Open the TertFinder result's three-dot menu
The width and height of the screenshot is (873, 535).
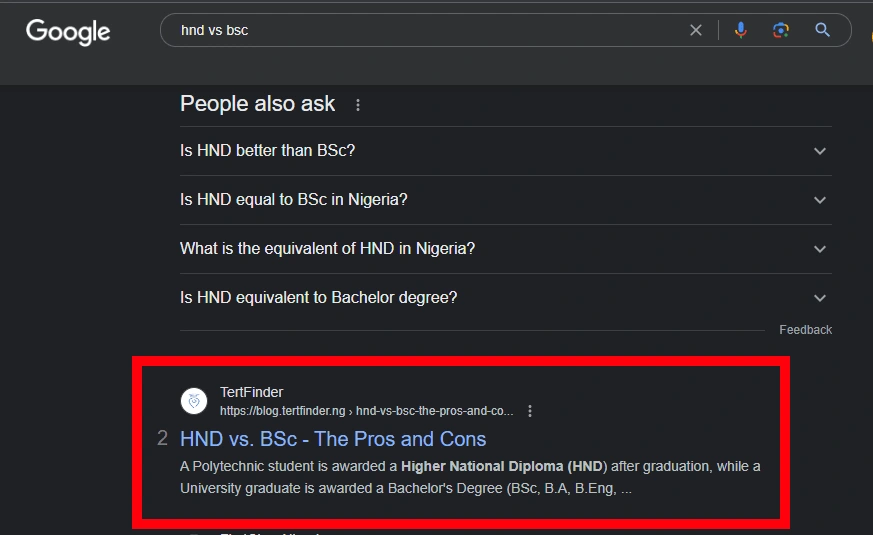point(530,411)
